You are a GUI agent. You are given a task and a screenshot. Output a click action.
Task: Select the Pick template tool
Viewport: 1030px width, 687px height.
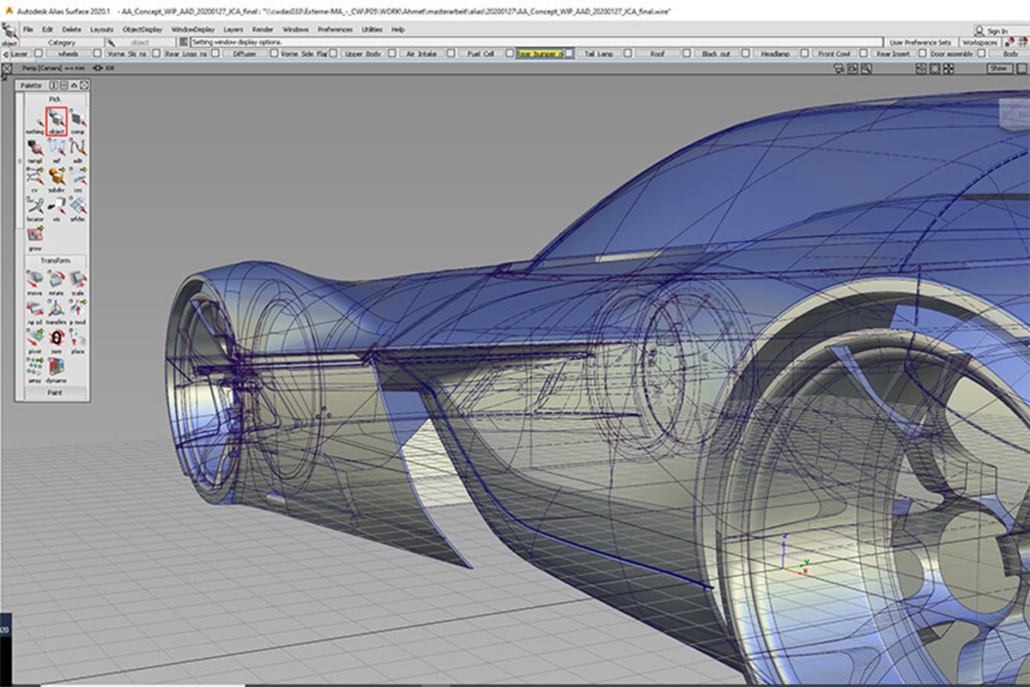coord(35,151)
